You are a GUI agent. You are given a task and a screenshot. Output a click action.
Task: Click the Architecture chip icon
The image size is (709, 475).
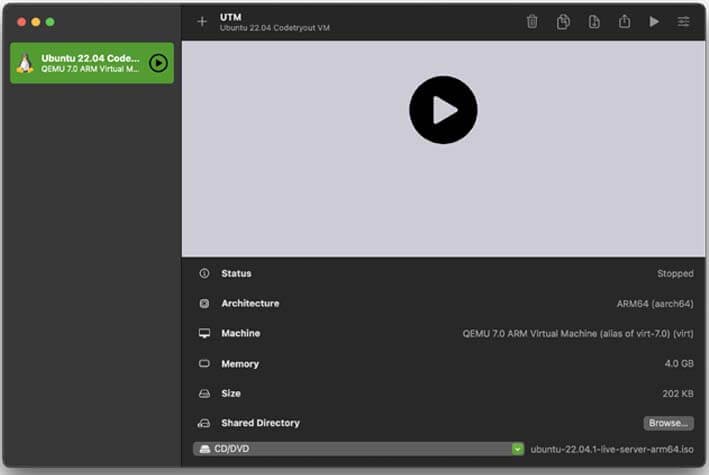pos(204,303)
